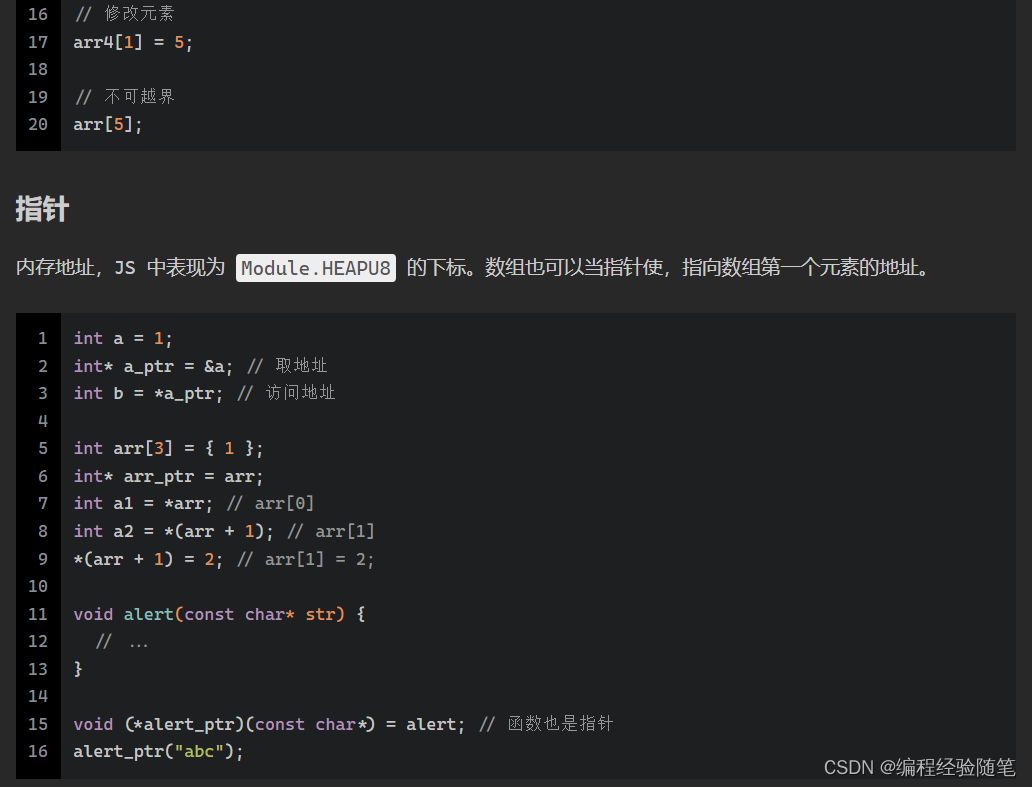Screen dimensions: 1032x787
Task: Click the line number 12 in pointer code block
Action: click(x=38, y=640)
